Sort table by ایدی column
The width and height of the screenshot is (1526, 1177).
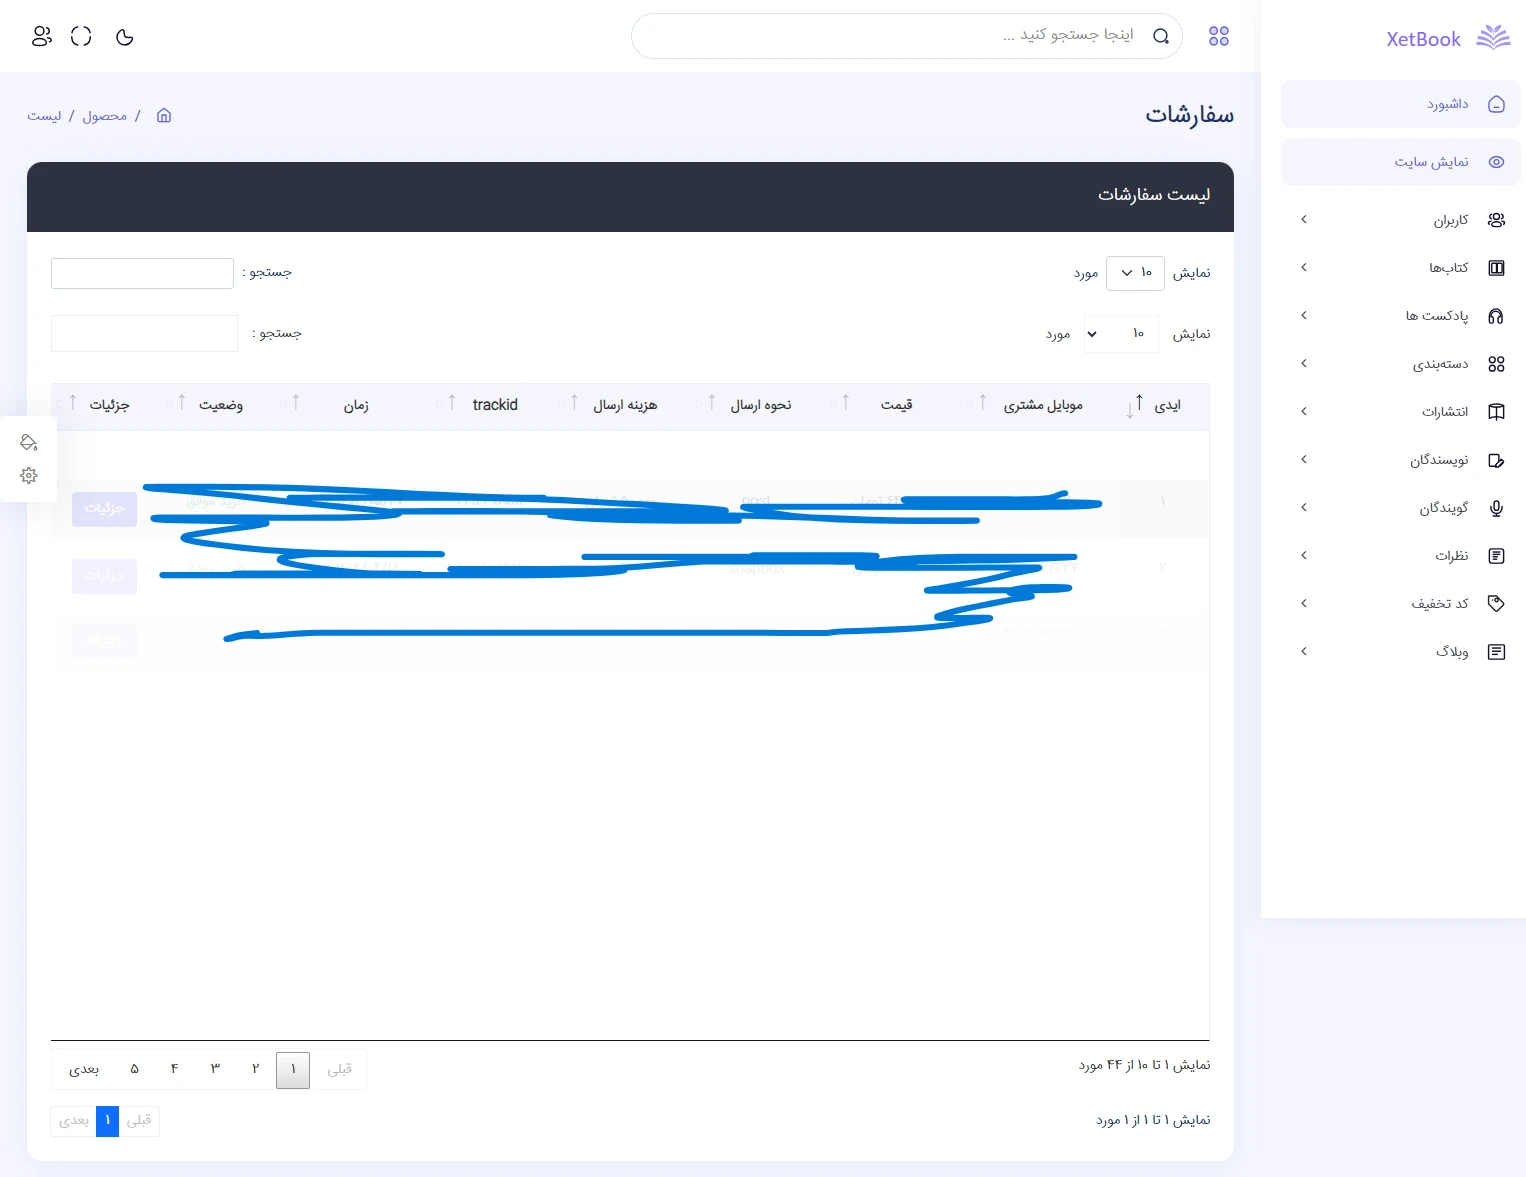pyautogui.click(x=1166, y=405)
